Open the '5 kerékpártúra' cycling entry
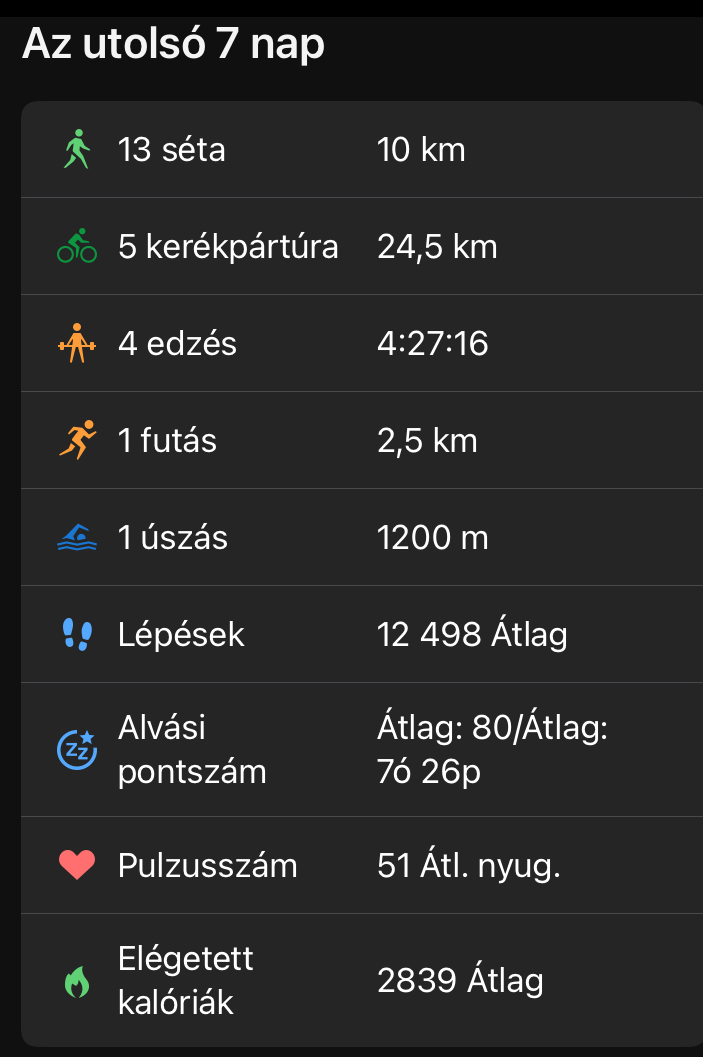Screen dimensions: 703x1057 tap(228, 247)
